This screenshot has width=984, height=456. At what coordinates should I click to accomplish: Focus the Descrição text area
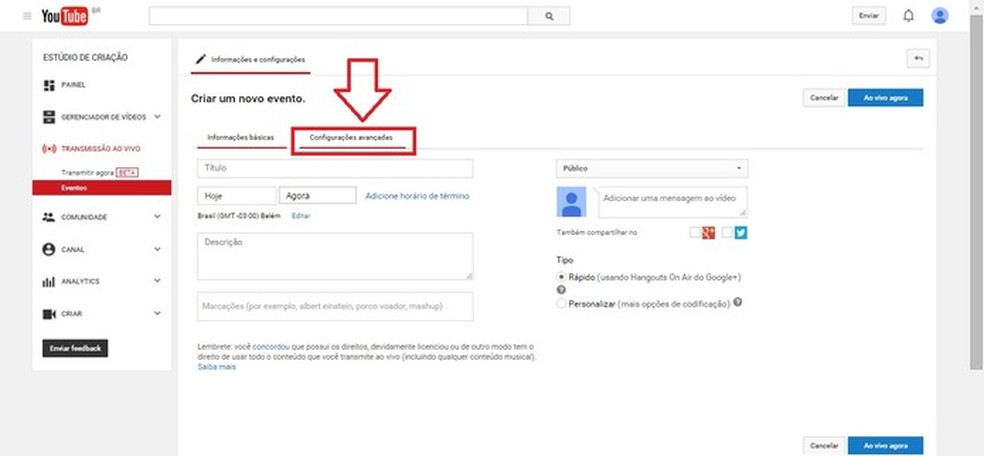coord(335,257)
